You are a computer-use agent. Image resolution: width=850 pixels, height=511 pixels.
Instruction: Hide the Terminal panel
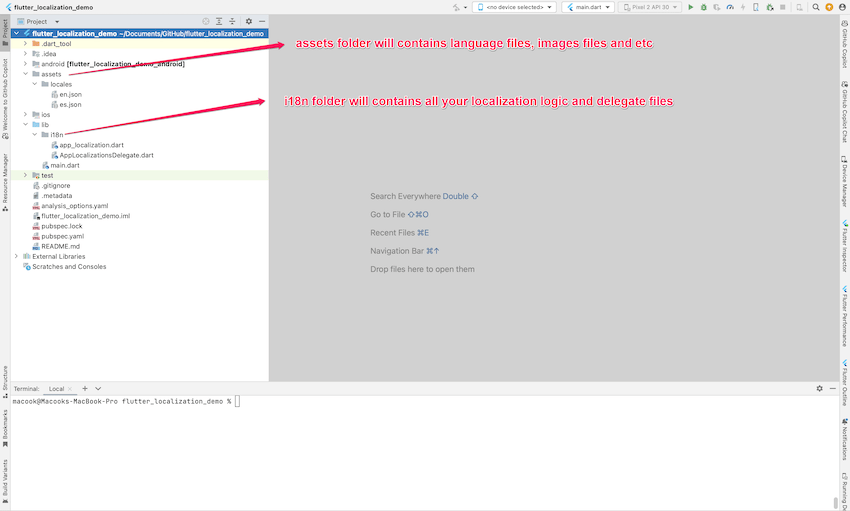(833, 389)
